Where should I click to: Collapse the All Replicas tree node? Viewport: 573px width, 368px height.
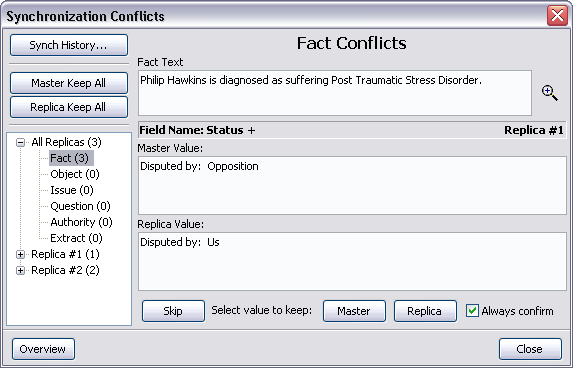(21, 142)
